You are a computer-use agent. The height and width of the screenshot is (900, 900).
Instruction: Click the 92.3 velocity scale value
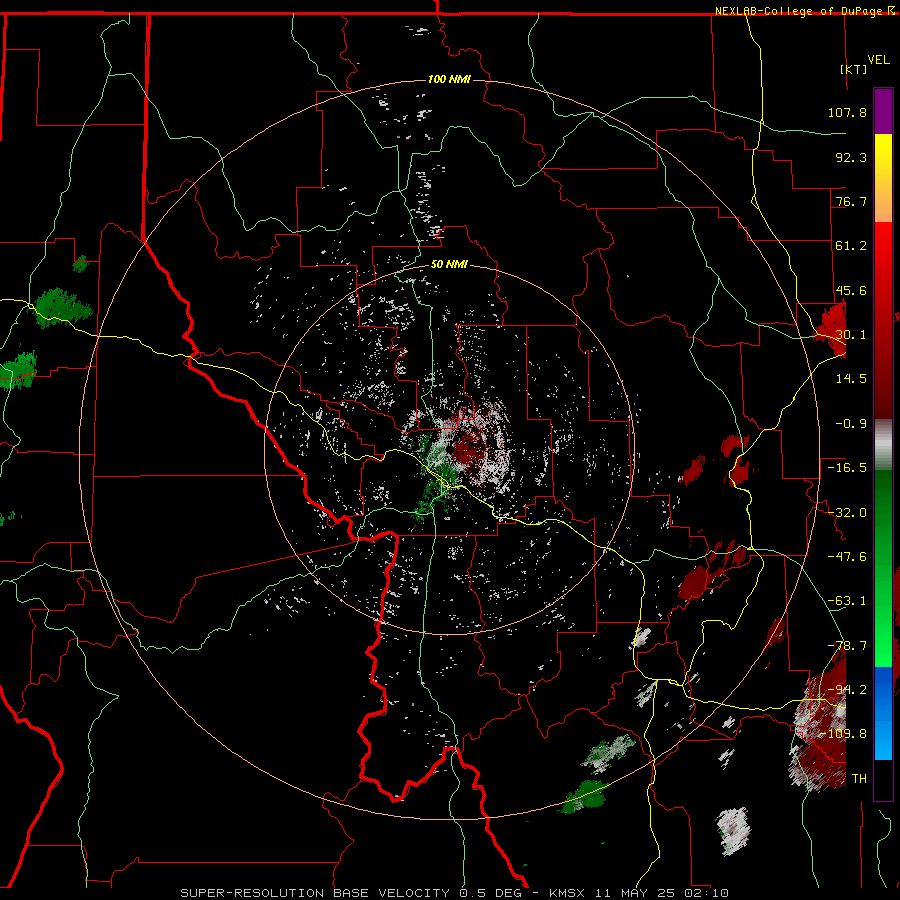click(x=851, y=157)
